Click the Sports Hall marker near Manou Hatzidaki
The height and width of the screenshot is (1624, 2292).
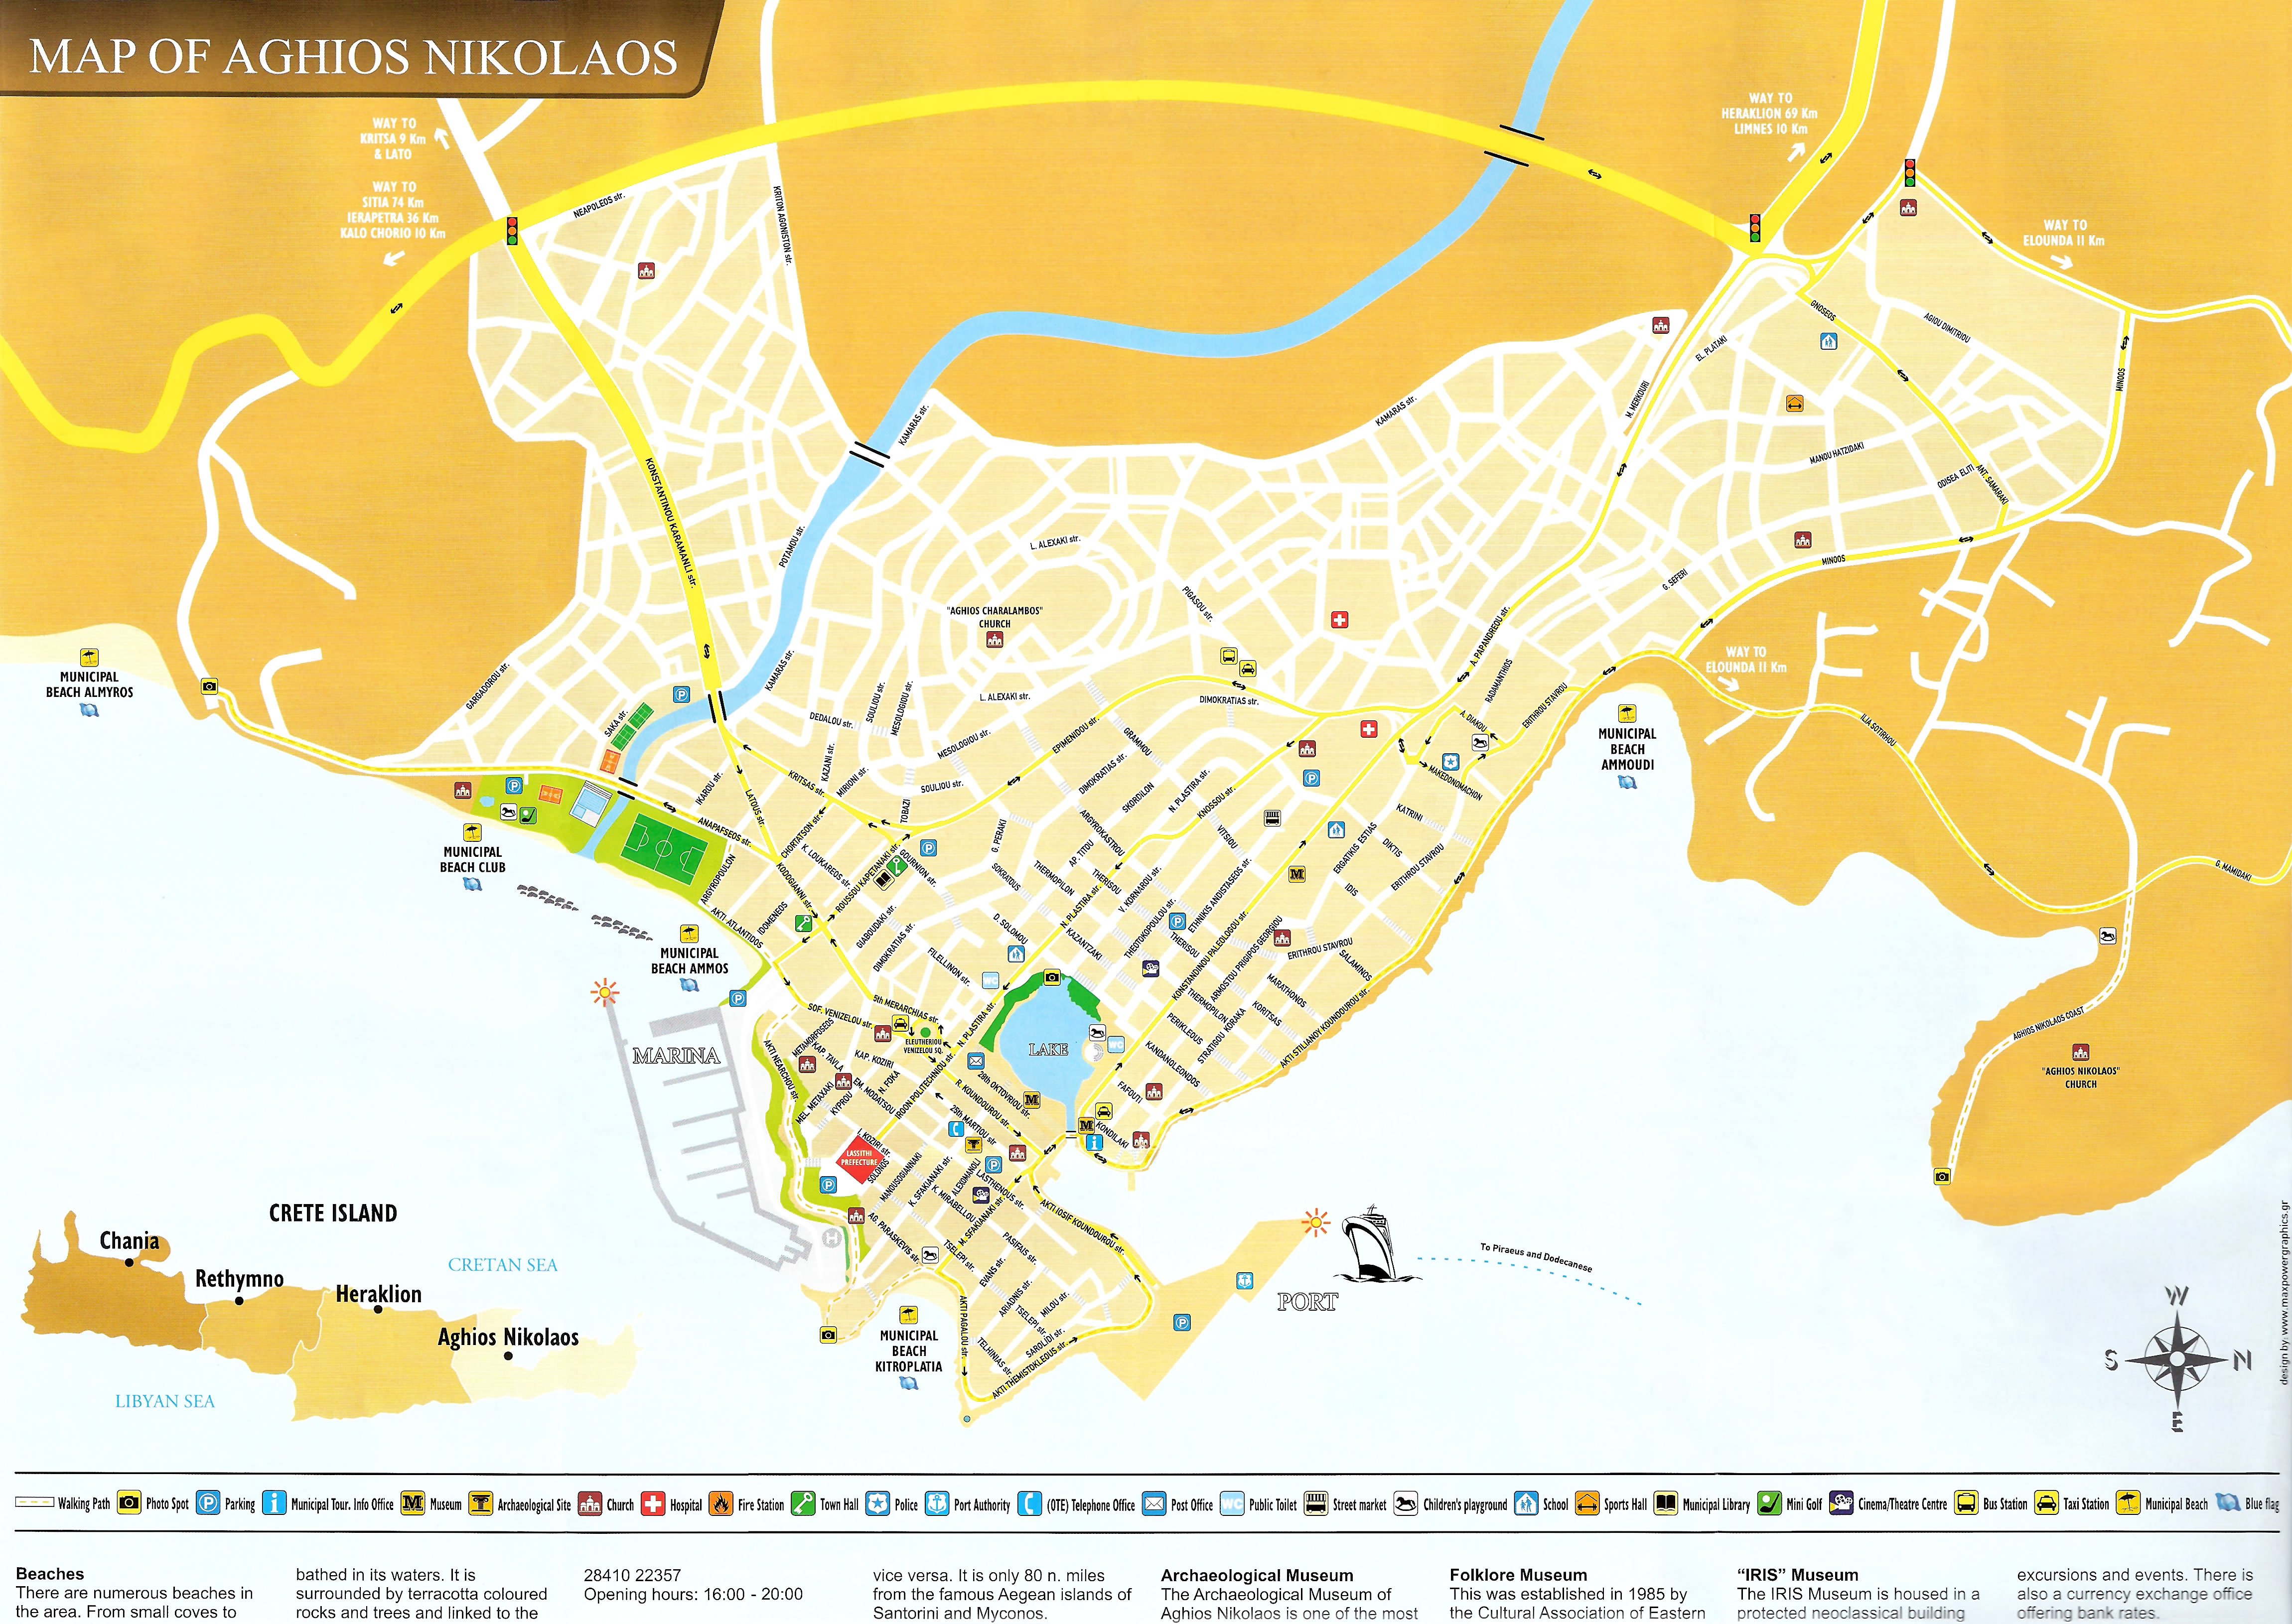point(1794,404)
